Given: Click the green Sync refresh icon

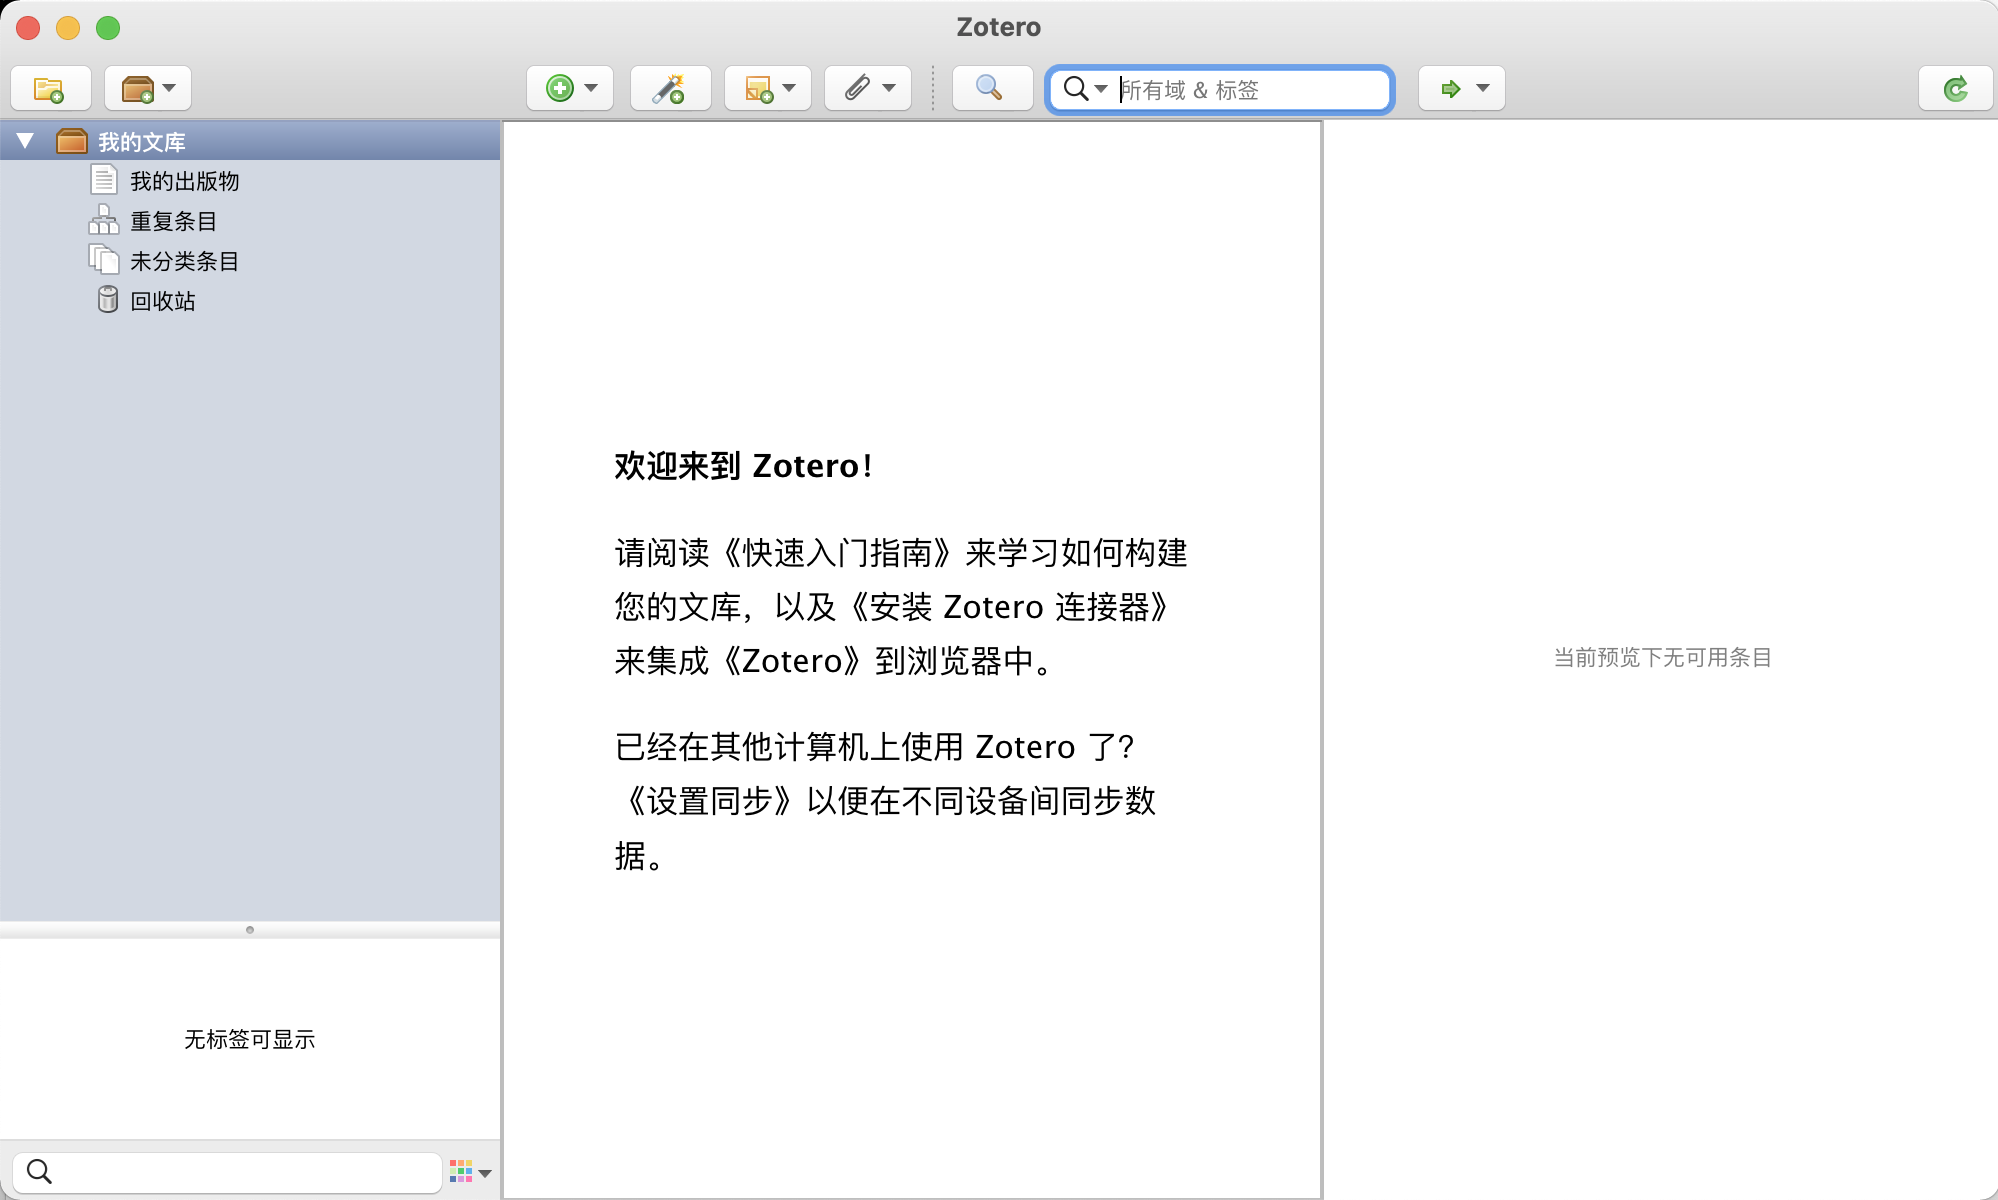Looking at the screenshot, I should pyautogui.click(x=1955, y=89).
